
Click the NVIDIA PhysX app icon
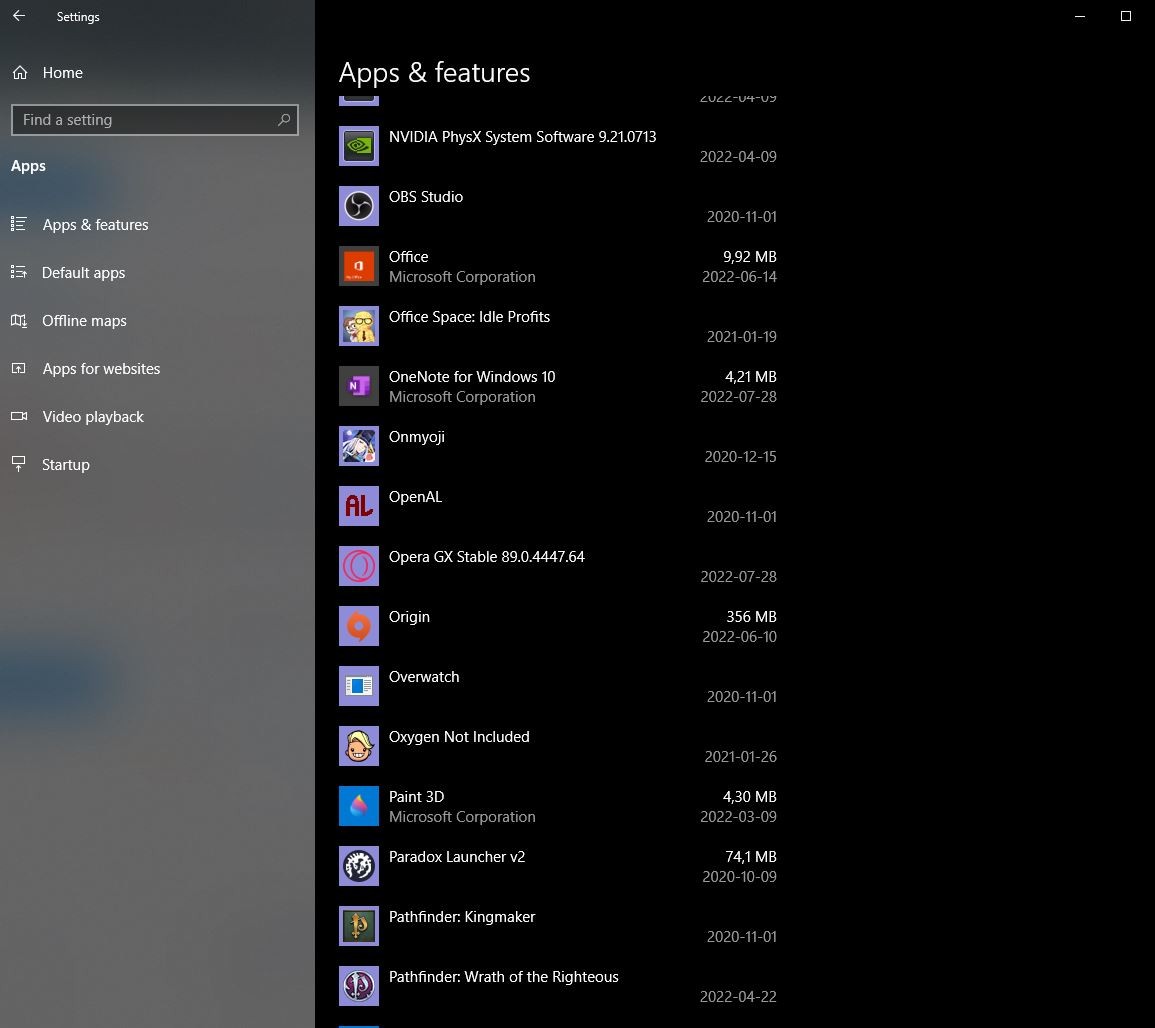[x=359, y=146]
